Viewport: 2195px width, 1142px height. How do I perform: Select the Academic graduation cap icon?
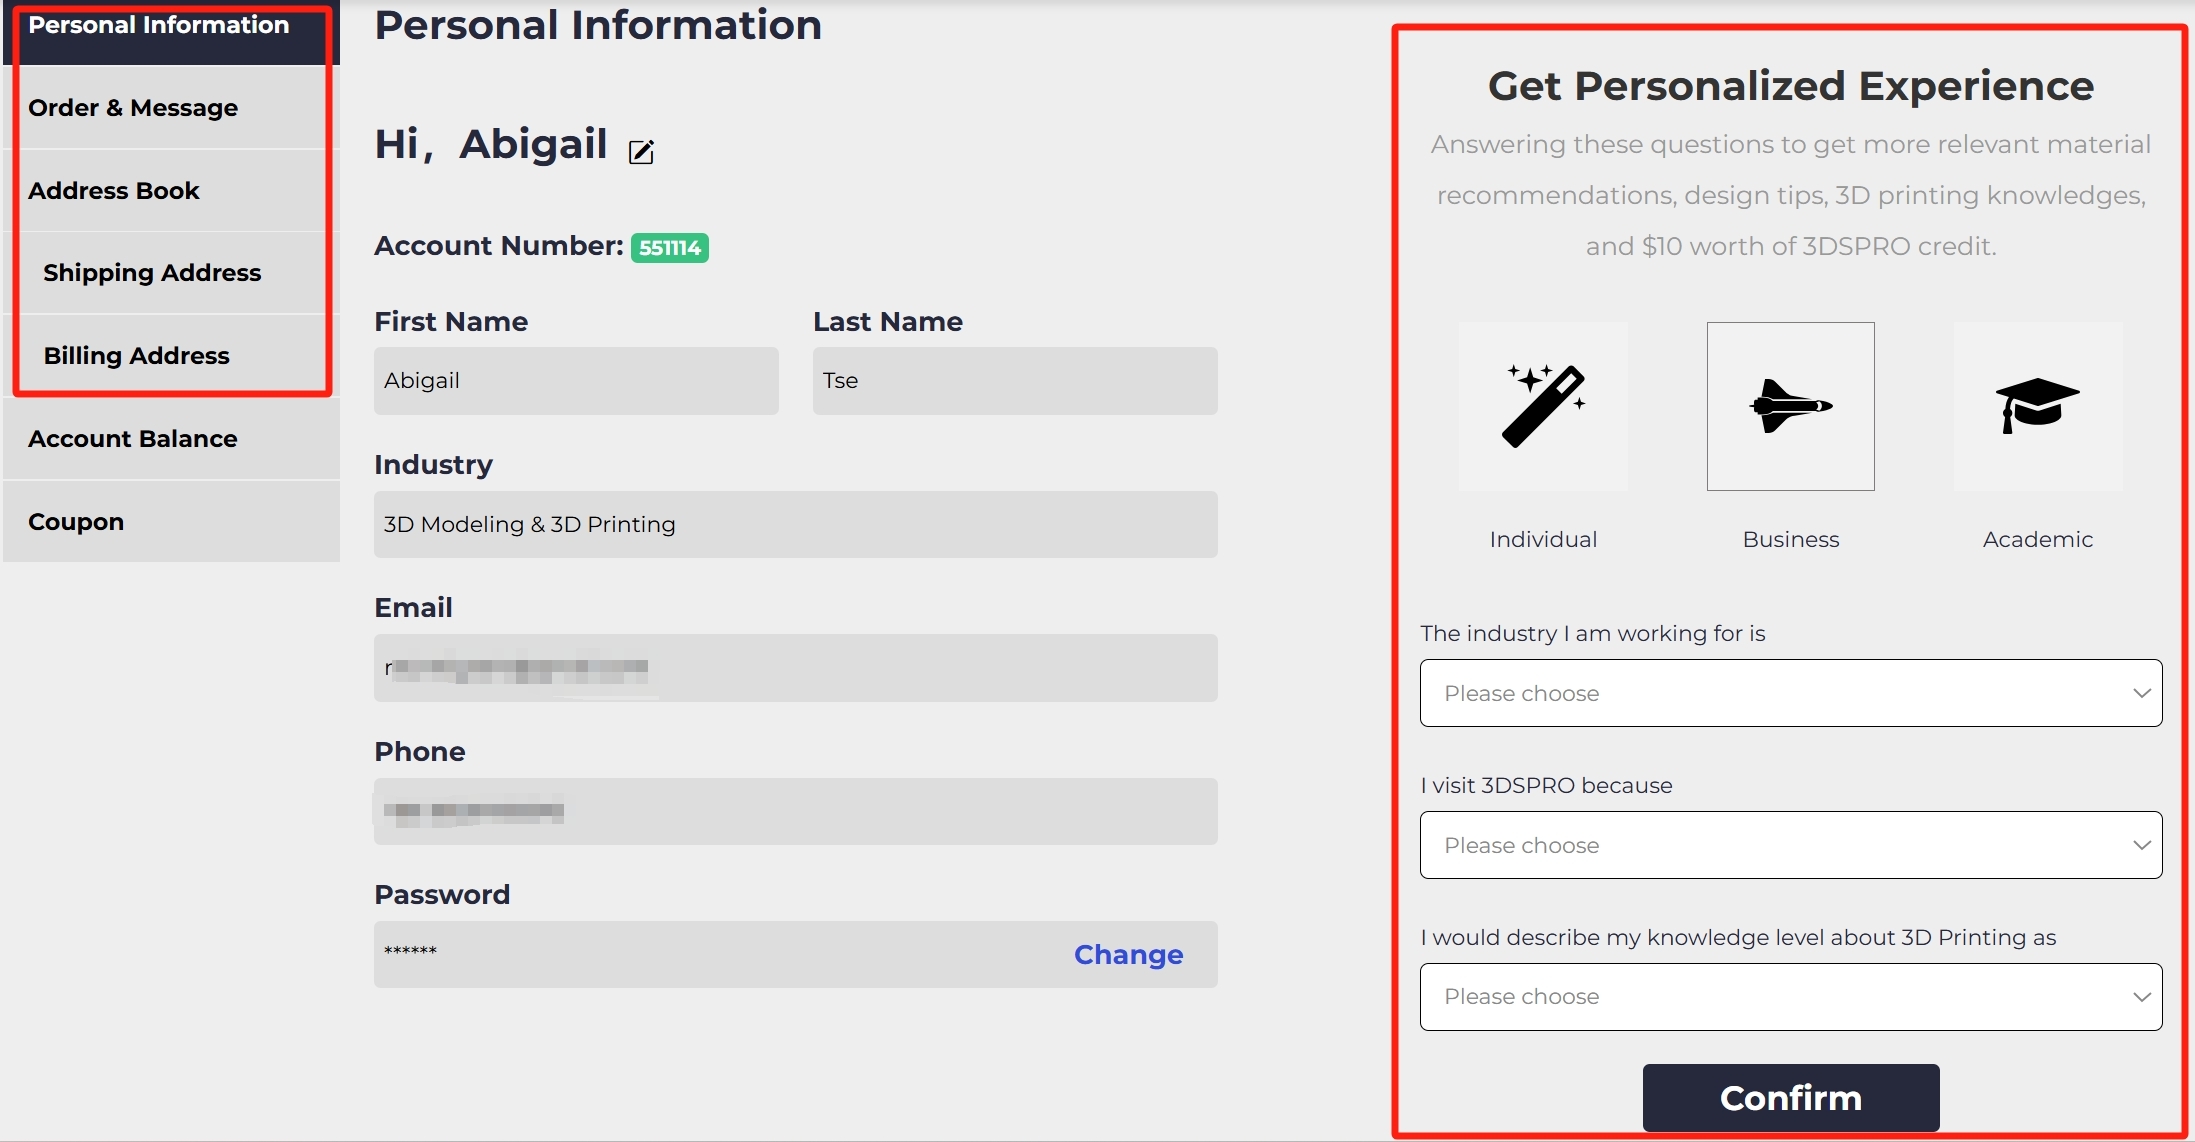(x=2037, y=406)
